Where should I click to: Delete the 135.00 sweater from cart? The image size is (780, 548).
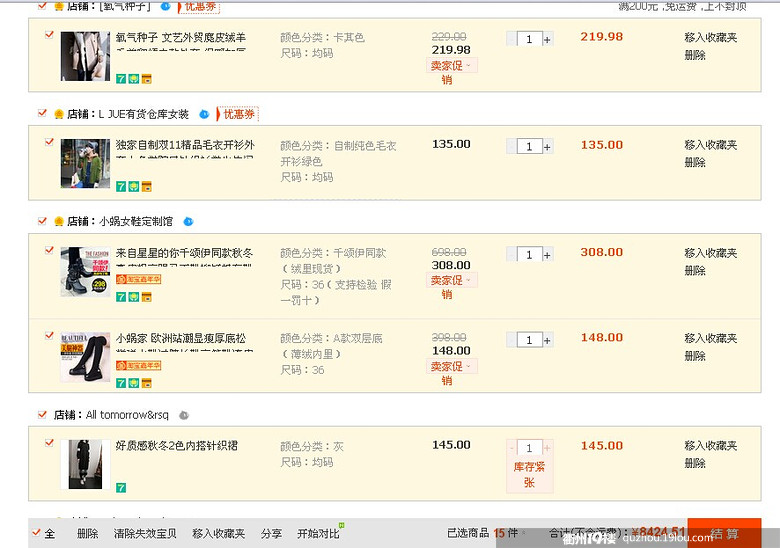point(695,162)
